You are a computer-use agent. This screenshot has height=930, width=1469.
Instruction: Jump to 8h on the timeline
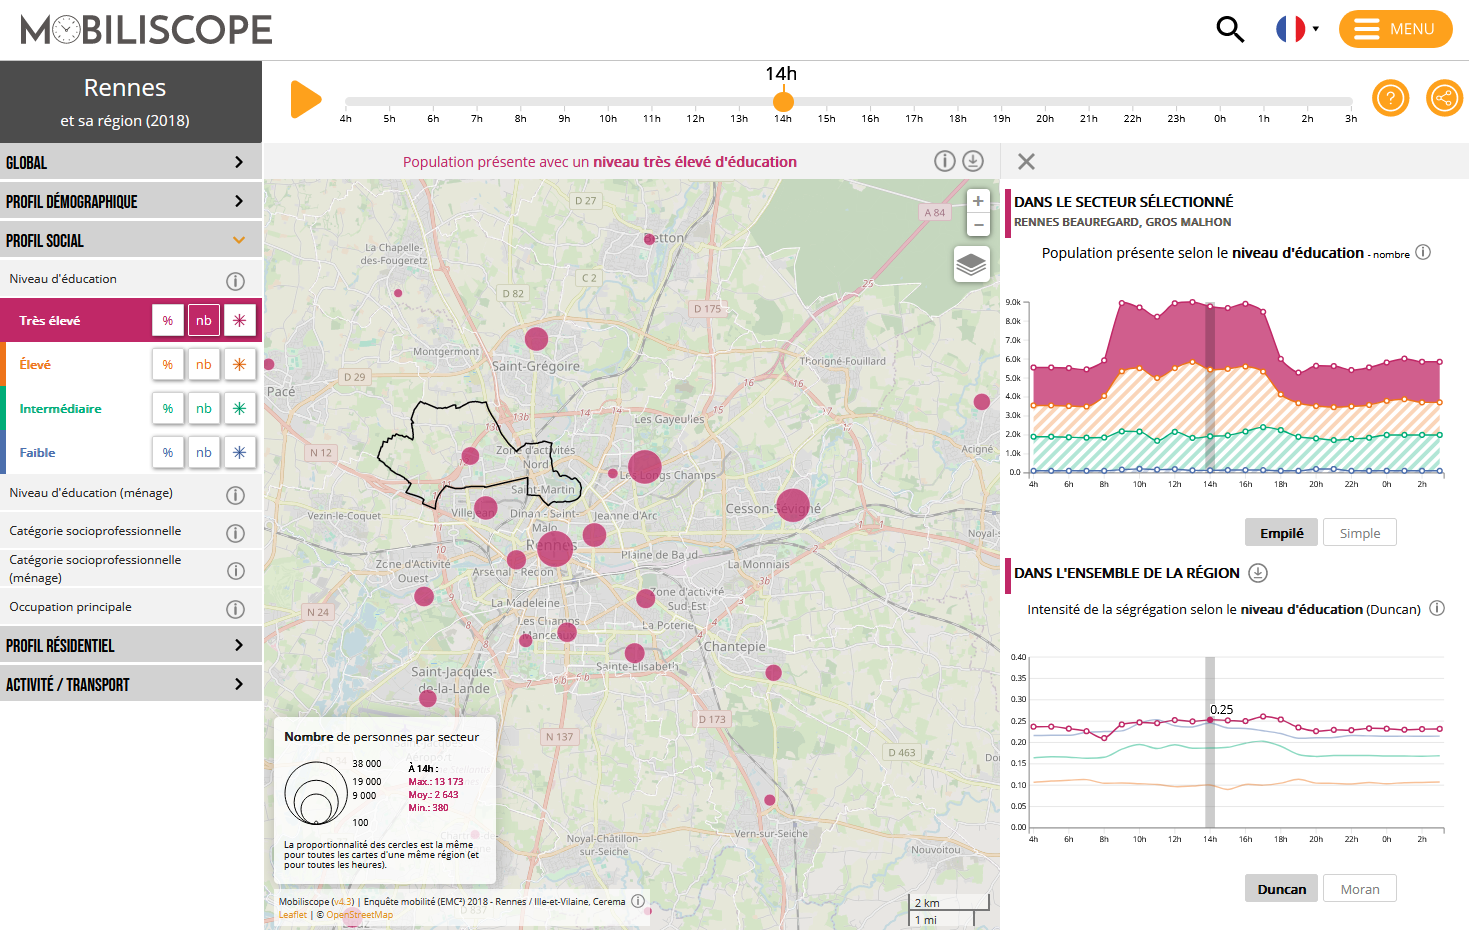520,119
